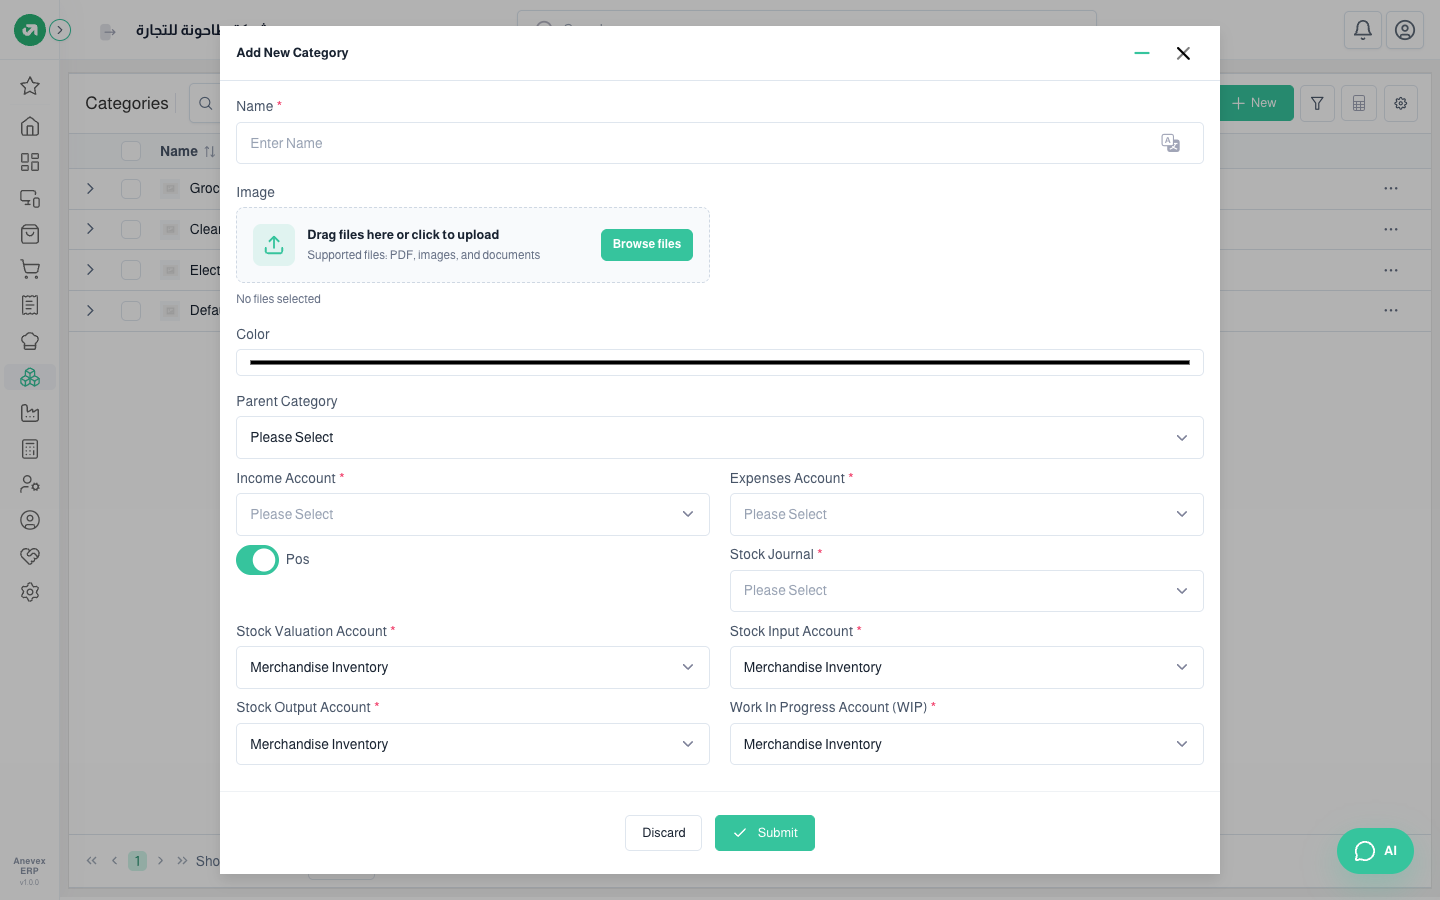Click the translate icon in Name field
Image resolution: width=1440 pixels, height=900 pixels.
[x=1170, y=143]
